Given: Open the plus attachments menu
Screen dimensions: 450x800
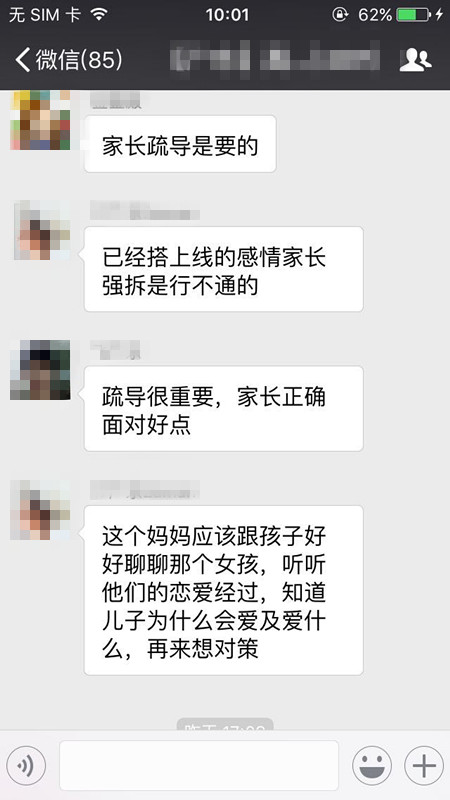Looking at the screenshot, I should pyautogui.click(x=423, y=765).
